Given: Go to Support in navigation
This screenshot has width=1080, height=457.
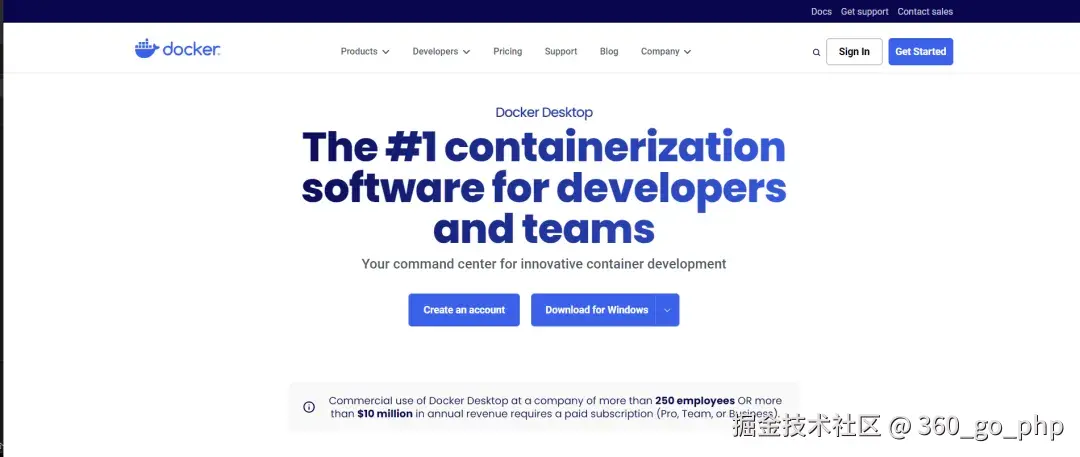Looking at the screenshot, I should pos(561,52).
